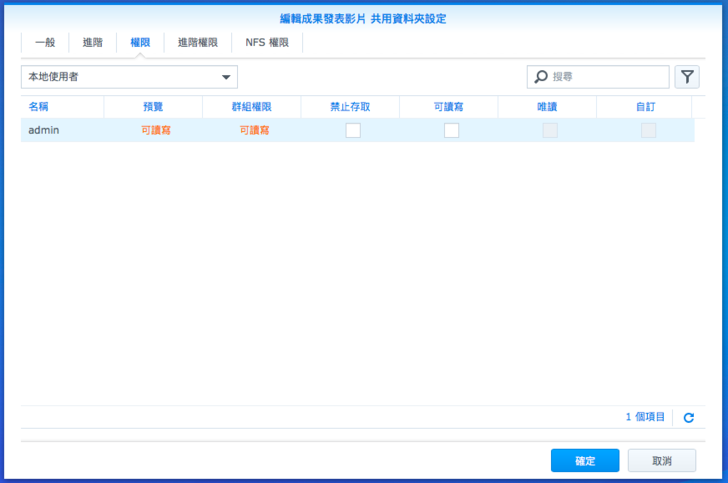Open the NFS 權限 tab
This screenshot has height=483, width=728.
click(x=267, y=42)
